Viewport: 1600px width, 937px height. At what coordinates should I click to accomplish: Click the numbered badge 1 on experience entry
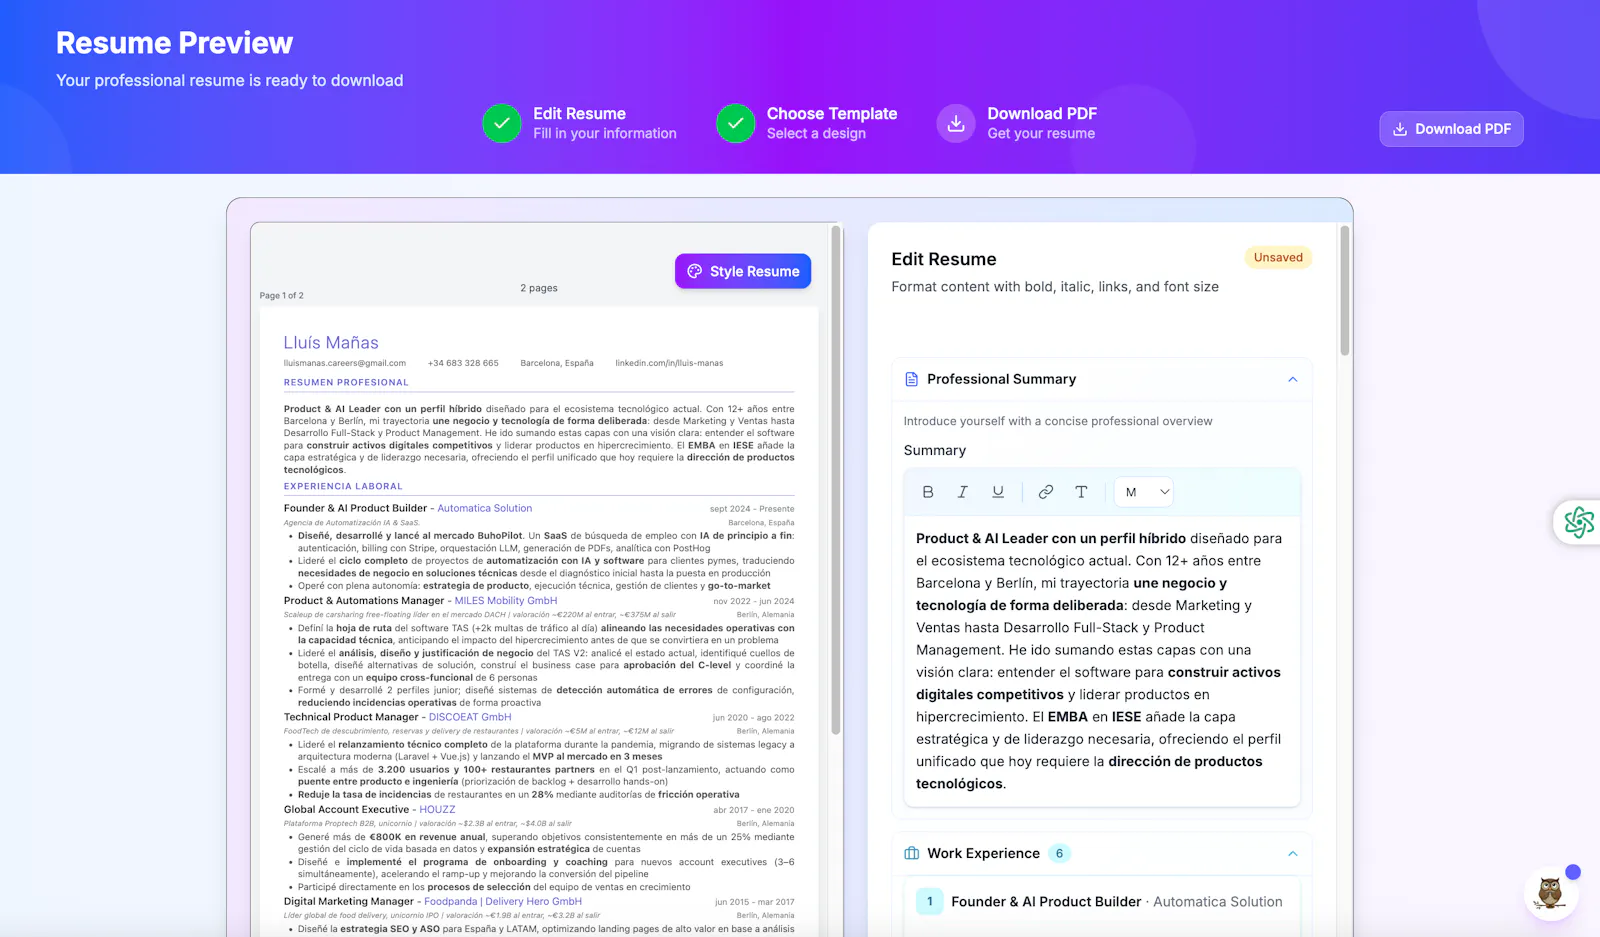tap(930, 901)
